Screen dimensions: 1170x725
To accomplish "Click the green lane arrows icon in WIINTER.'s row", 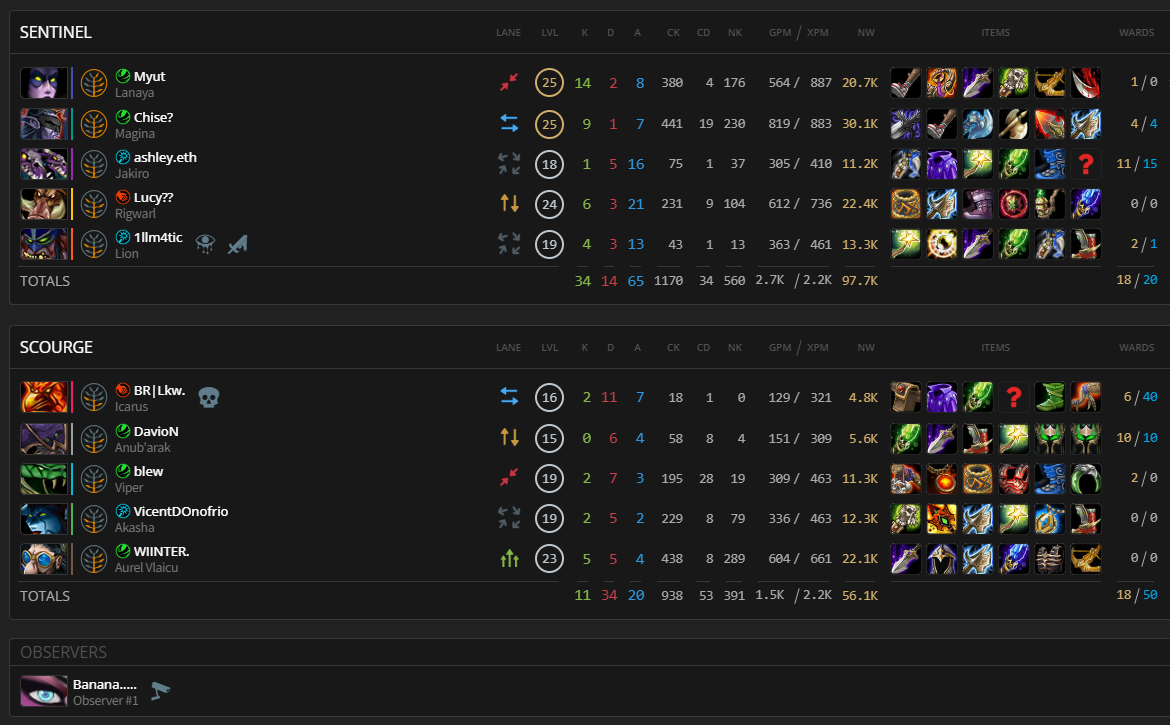I will (x=509, y=559).
